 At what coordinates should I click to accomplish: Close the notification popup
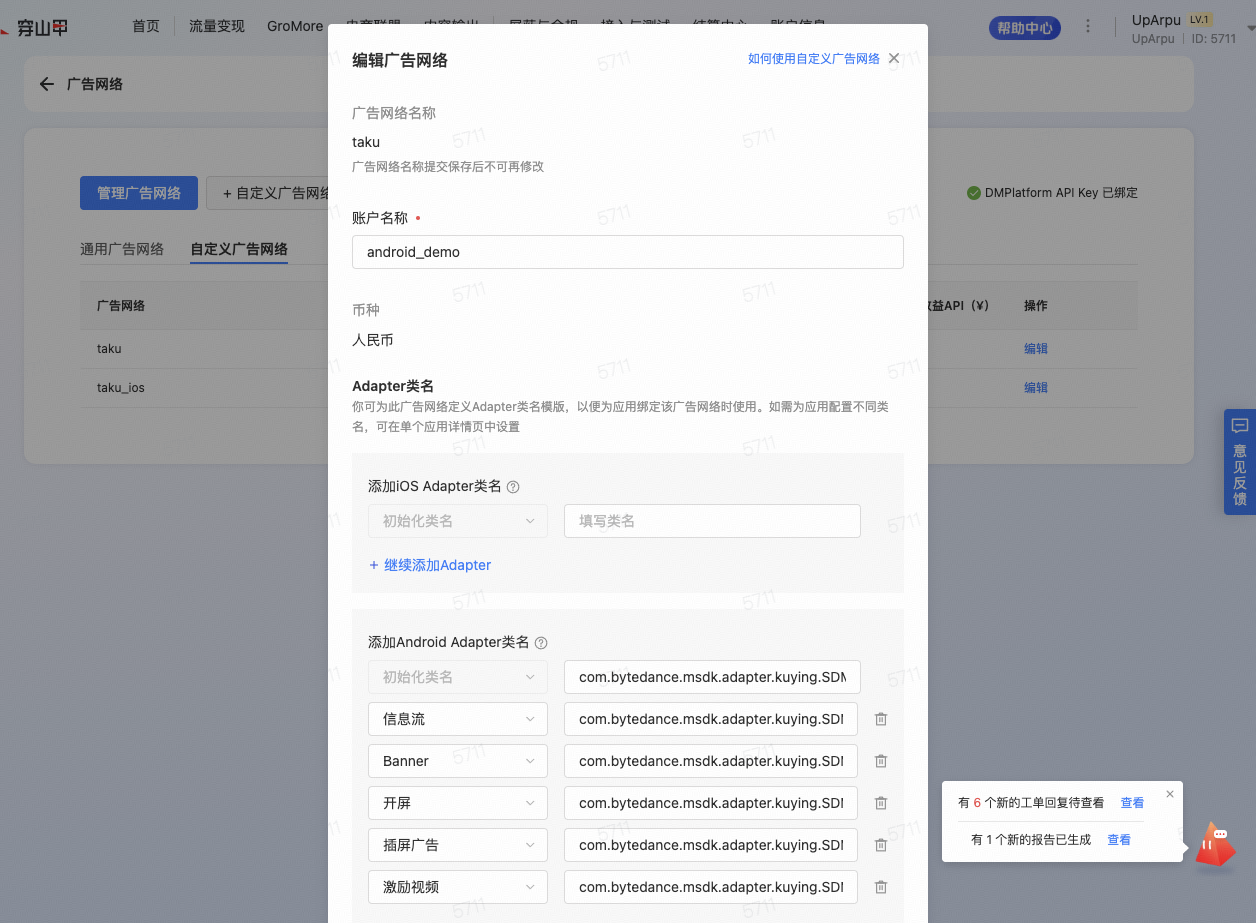click(x=1170, y=794)
